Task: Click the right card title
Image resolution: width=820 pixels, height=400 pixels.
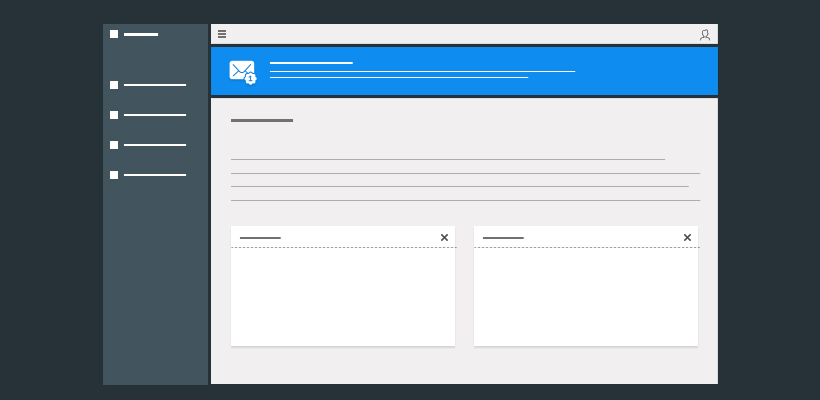Action: coord(503,238)
